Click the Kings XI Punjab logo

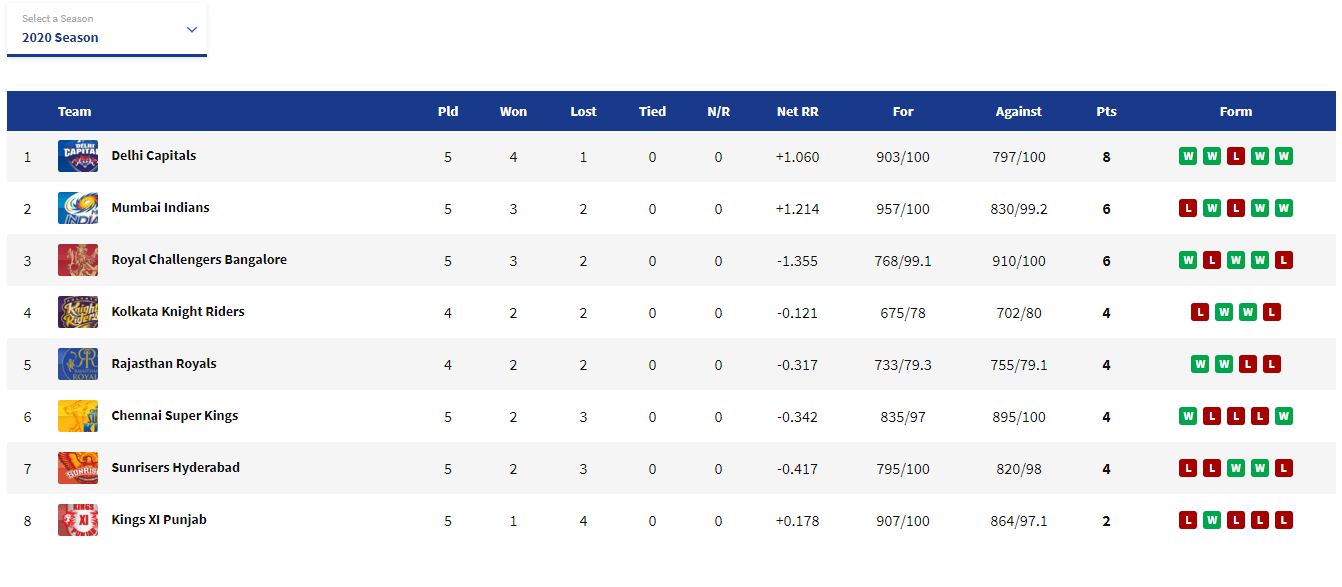click(78, 520)
